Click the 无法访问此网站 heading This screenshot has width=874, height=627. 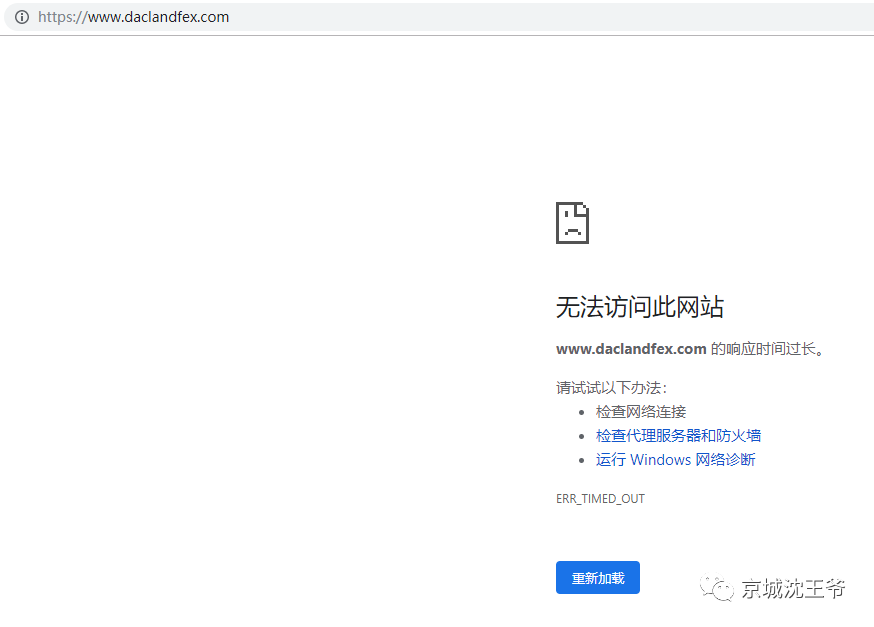[639, 307]
